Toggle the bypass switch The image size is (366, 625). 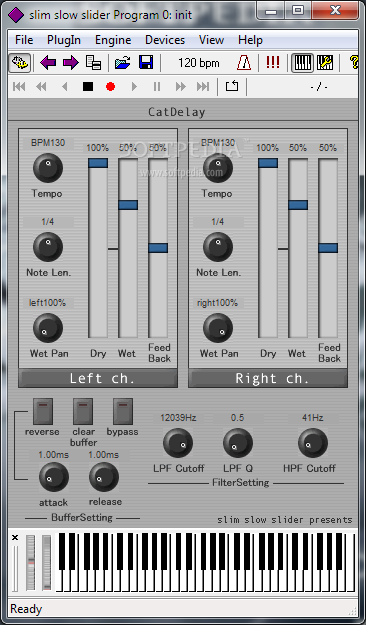click(x=123, y=411)
